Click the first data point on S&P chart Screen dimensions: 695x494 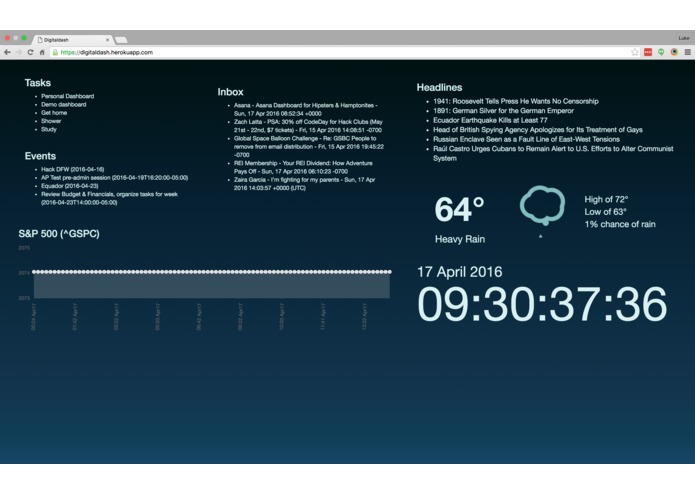tap(34, 272)
